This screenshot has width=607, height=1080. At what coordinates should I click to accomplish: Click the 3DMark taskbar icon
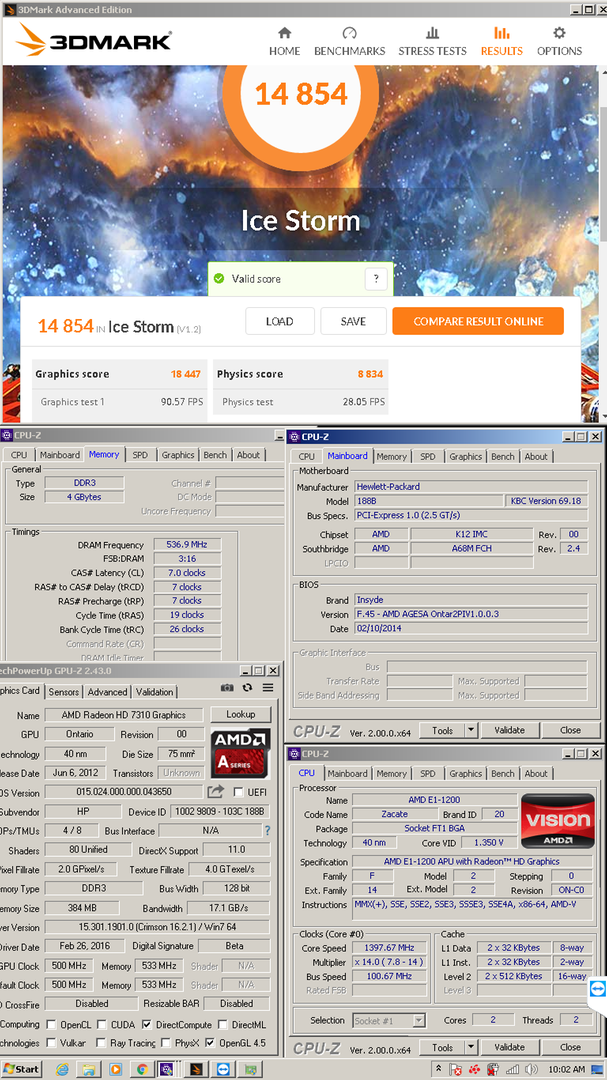point(195,1069)
